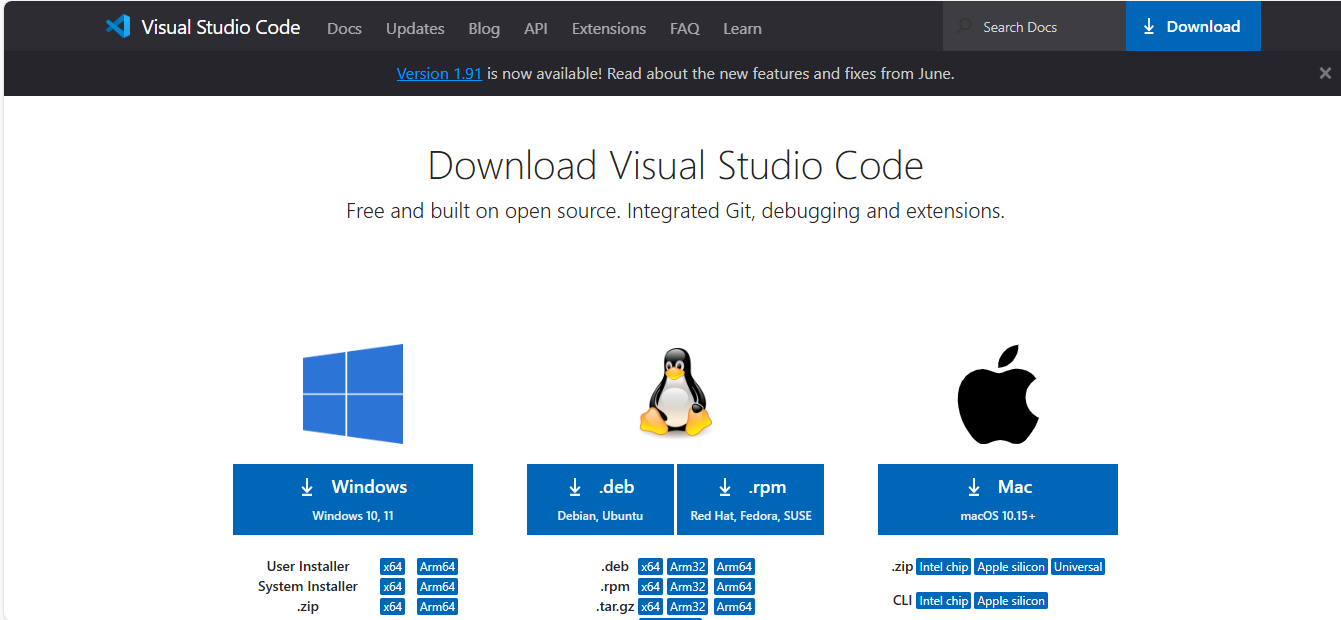The height and width of the screenshot is (620, 1341).
Task: Download the Windows .zip x64 archive
Action: [x=393, y=607]
